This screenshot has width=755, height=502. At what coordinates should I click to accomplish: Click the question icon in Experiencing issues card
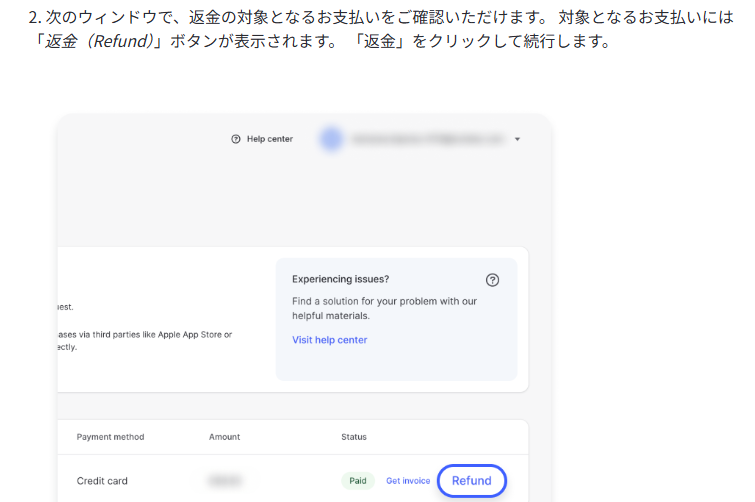492,280
